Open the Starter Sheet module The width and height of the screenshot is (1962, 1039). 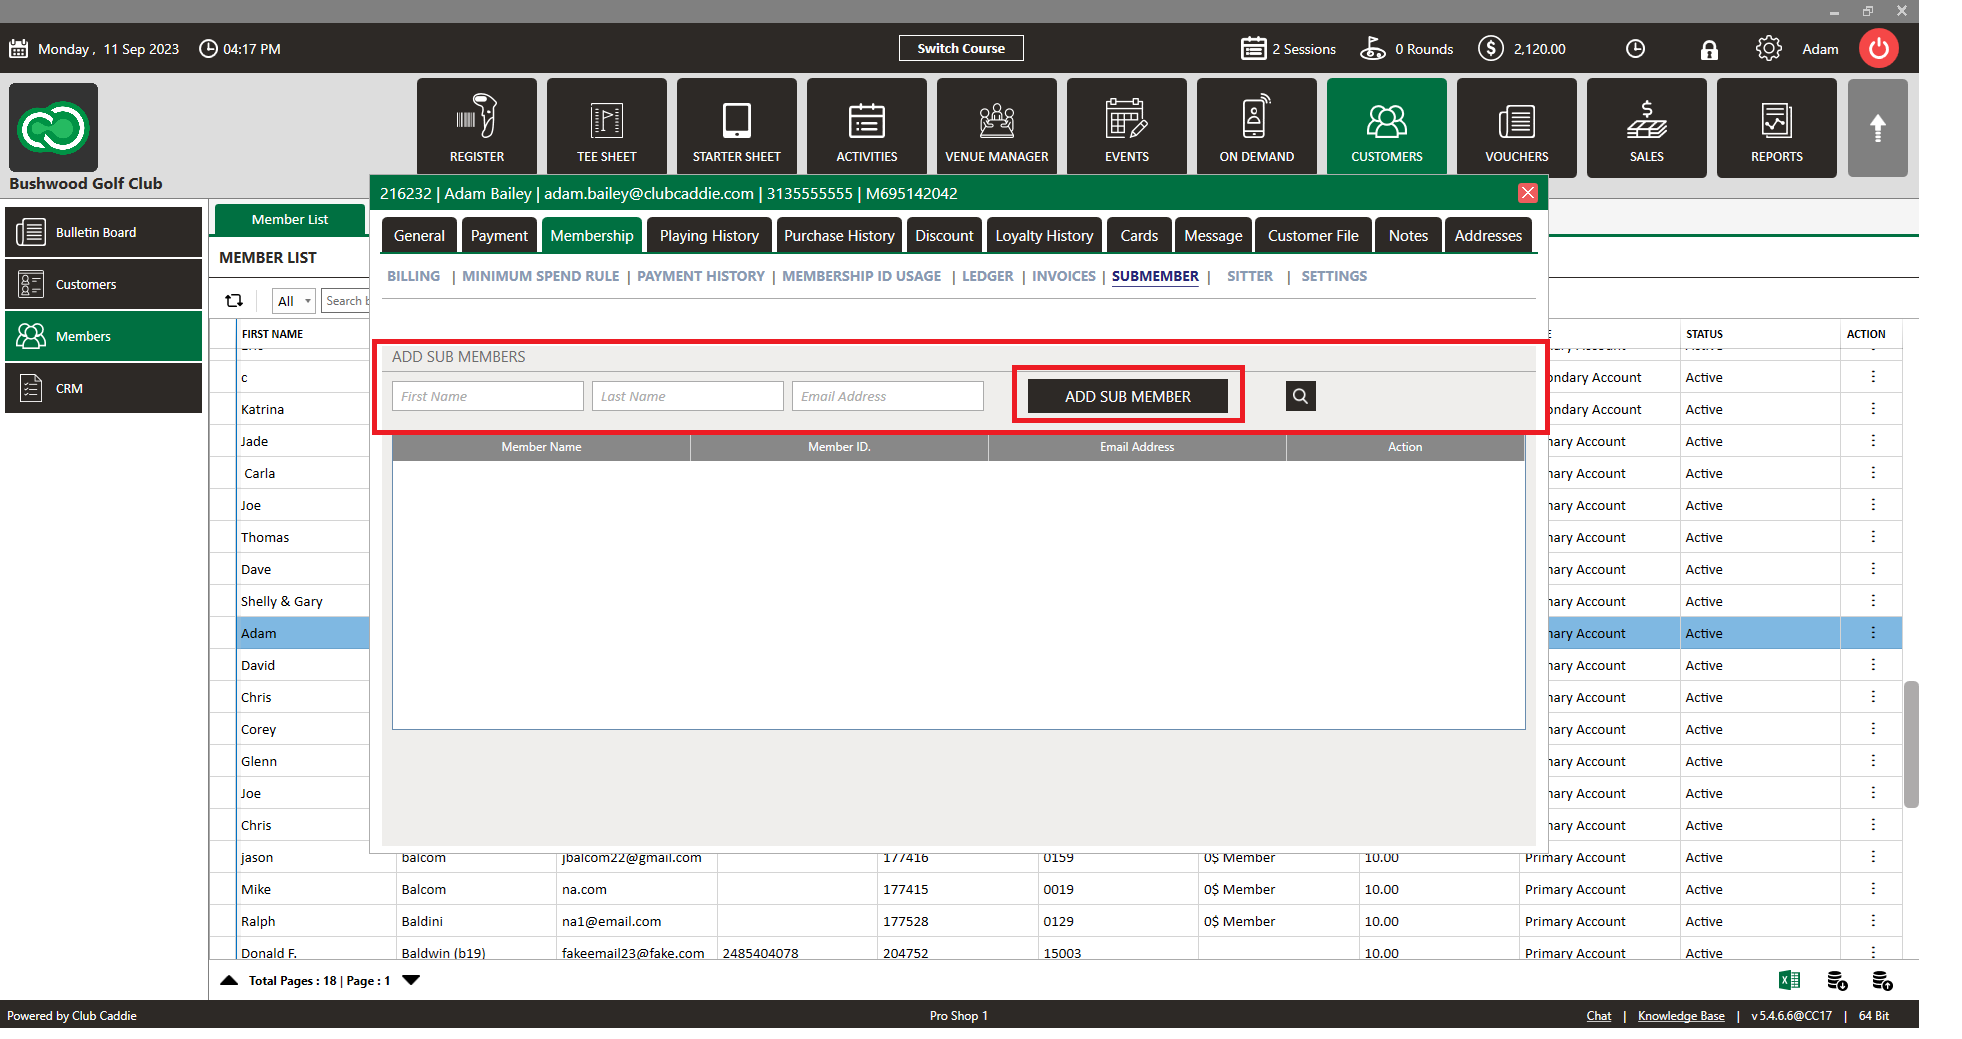737,127
